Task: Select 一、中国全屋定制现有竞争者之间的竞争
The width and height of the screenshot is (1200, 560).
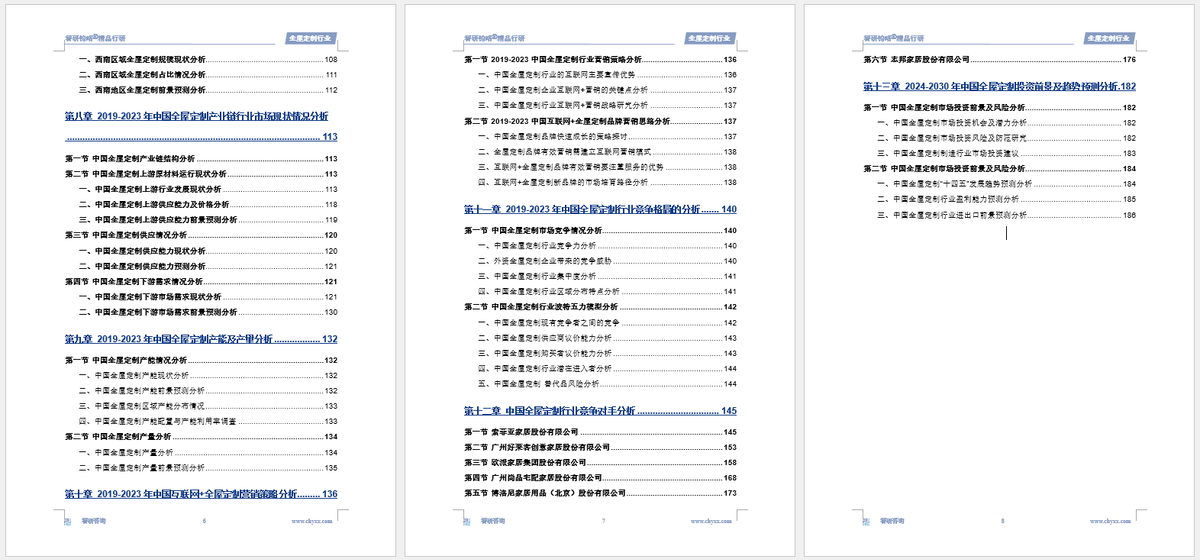Action: click(x=609, y=323)
